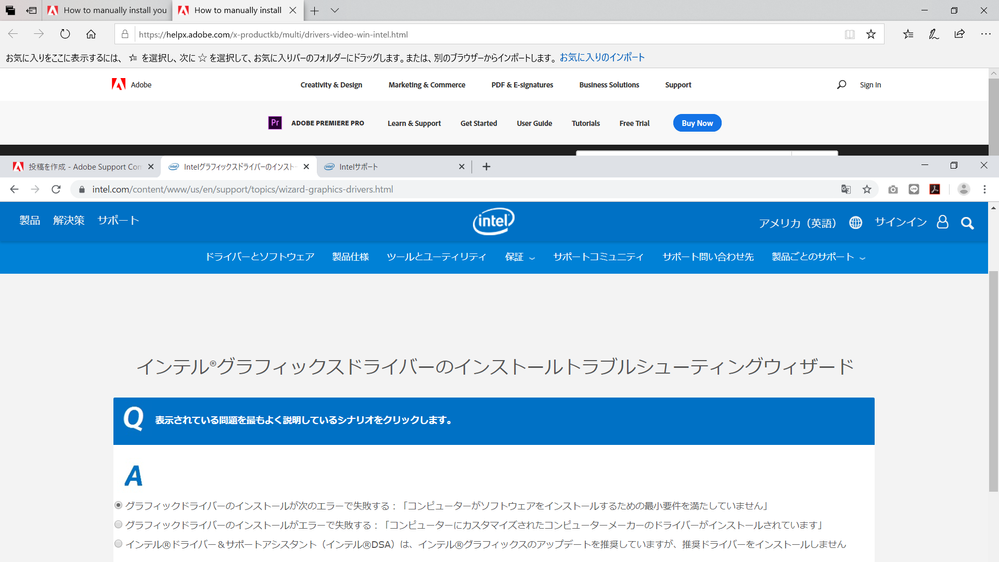Click Chrome back arrow
999x562 pixels.
pos(14,189)
